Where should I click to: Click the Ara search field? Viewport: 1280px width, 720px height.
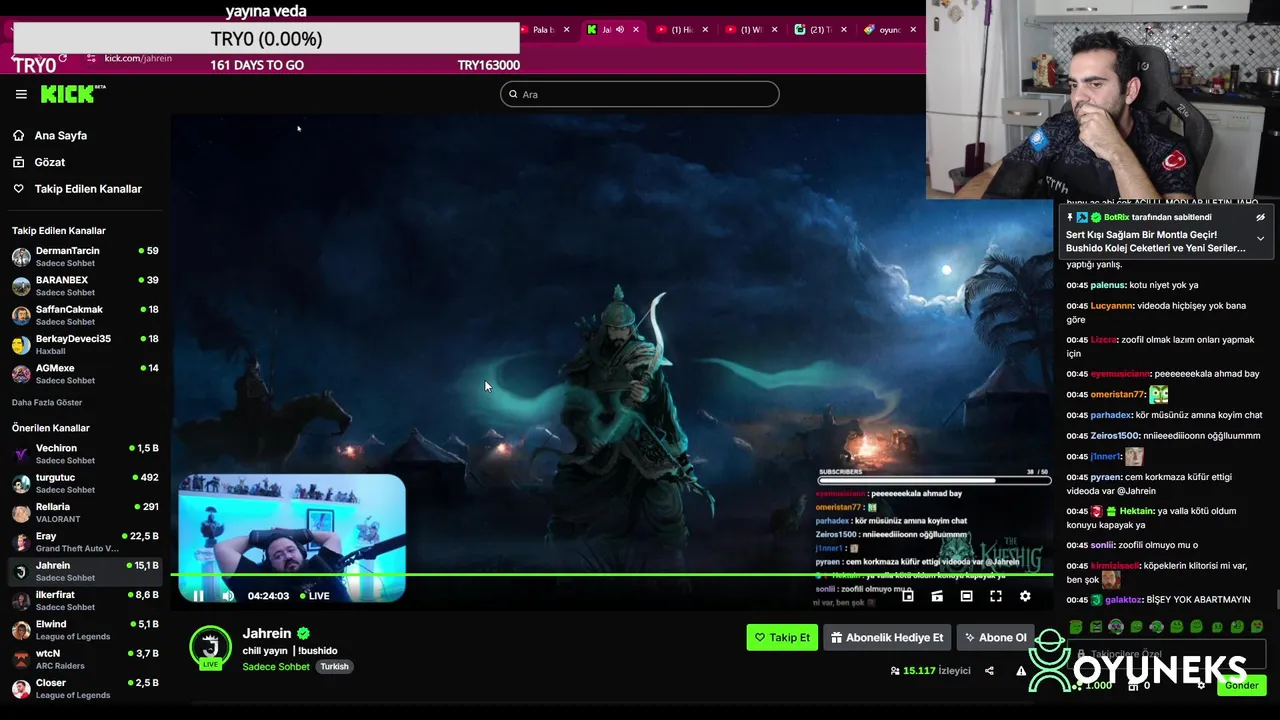640,94
